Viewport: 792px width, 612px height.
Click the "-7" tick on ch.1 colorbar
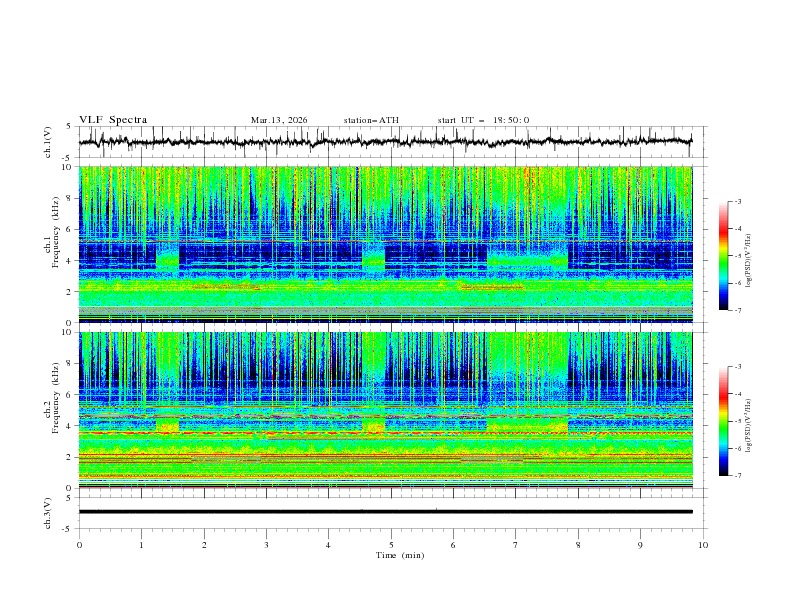(x=737, y=310)
